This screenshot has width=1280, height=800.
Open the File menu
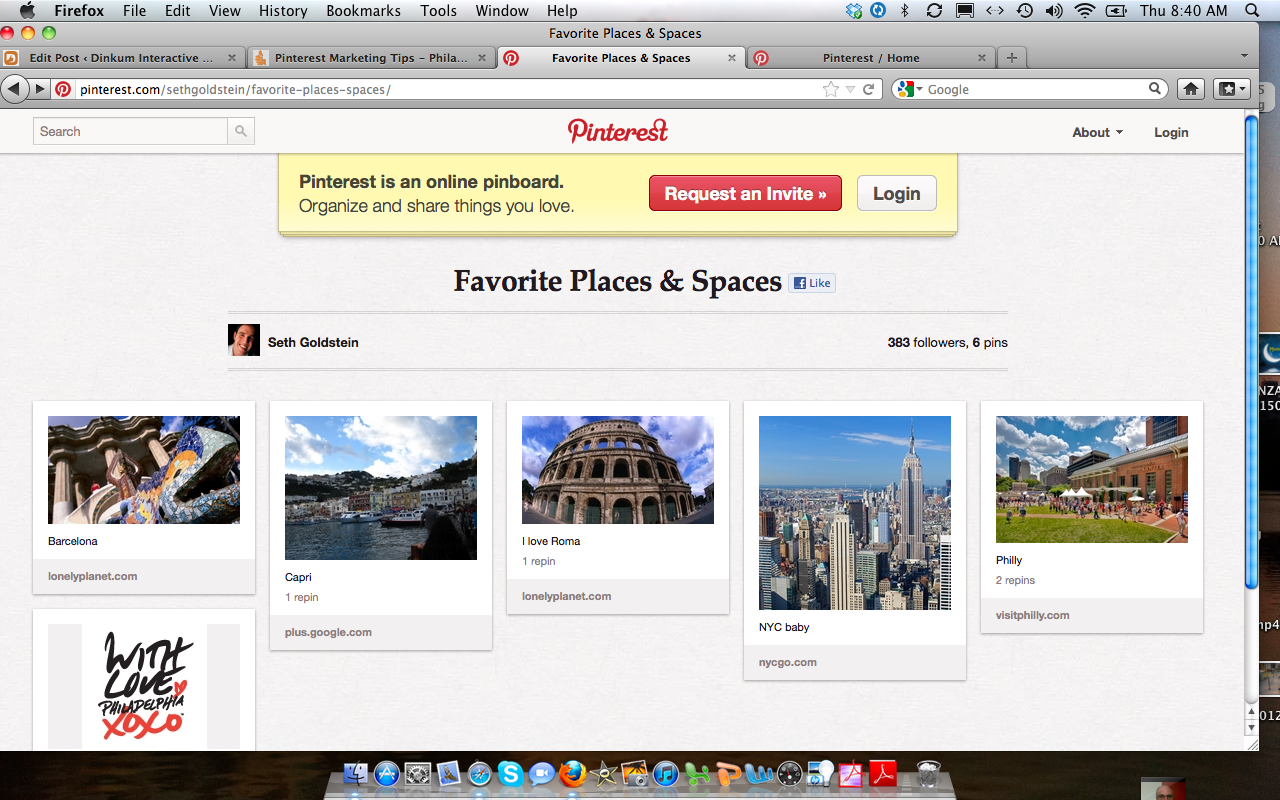tap(134, 11)
